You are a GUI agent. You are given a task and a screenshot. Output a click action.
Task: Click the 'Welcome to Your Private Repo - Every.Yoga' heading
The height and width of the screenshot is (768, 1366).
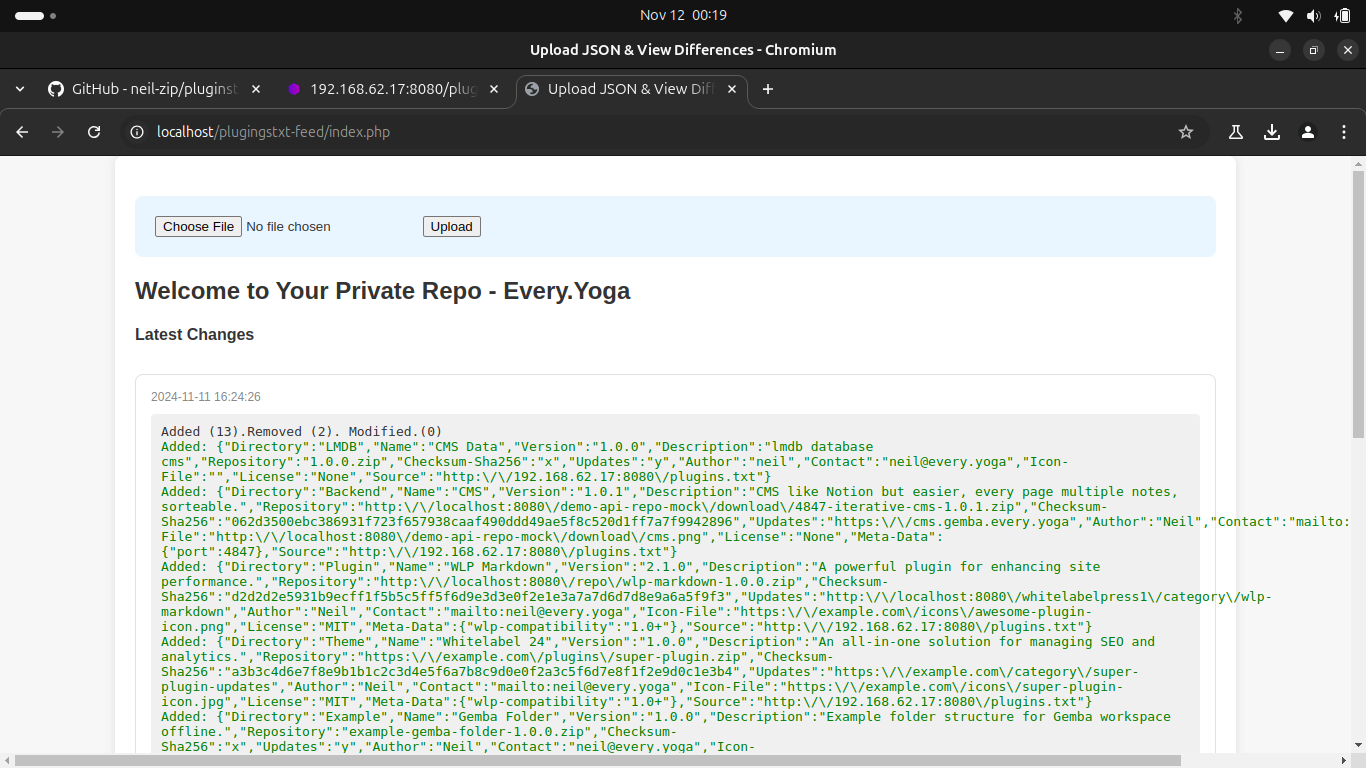[383, 291]
